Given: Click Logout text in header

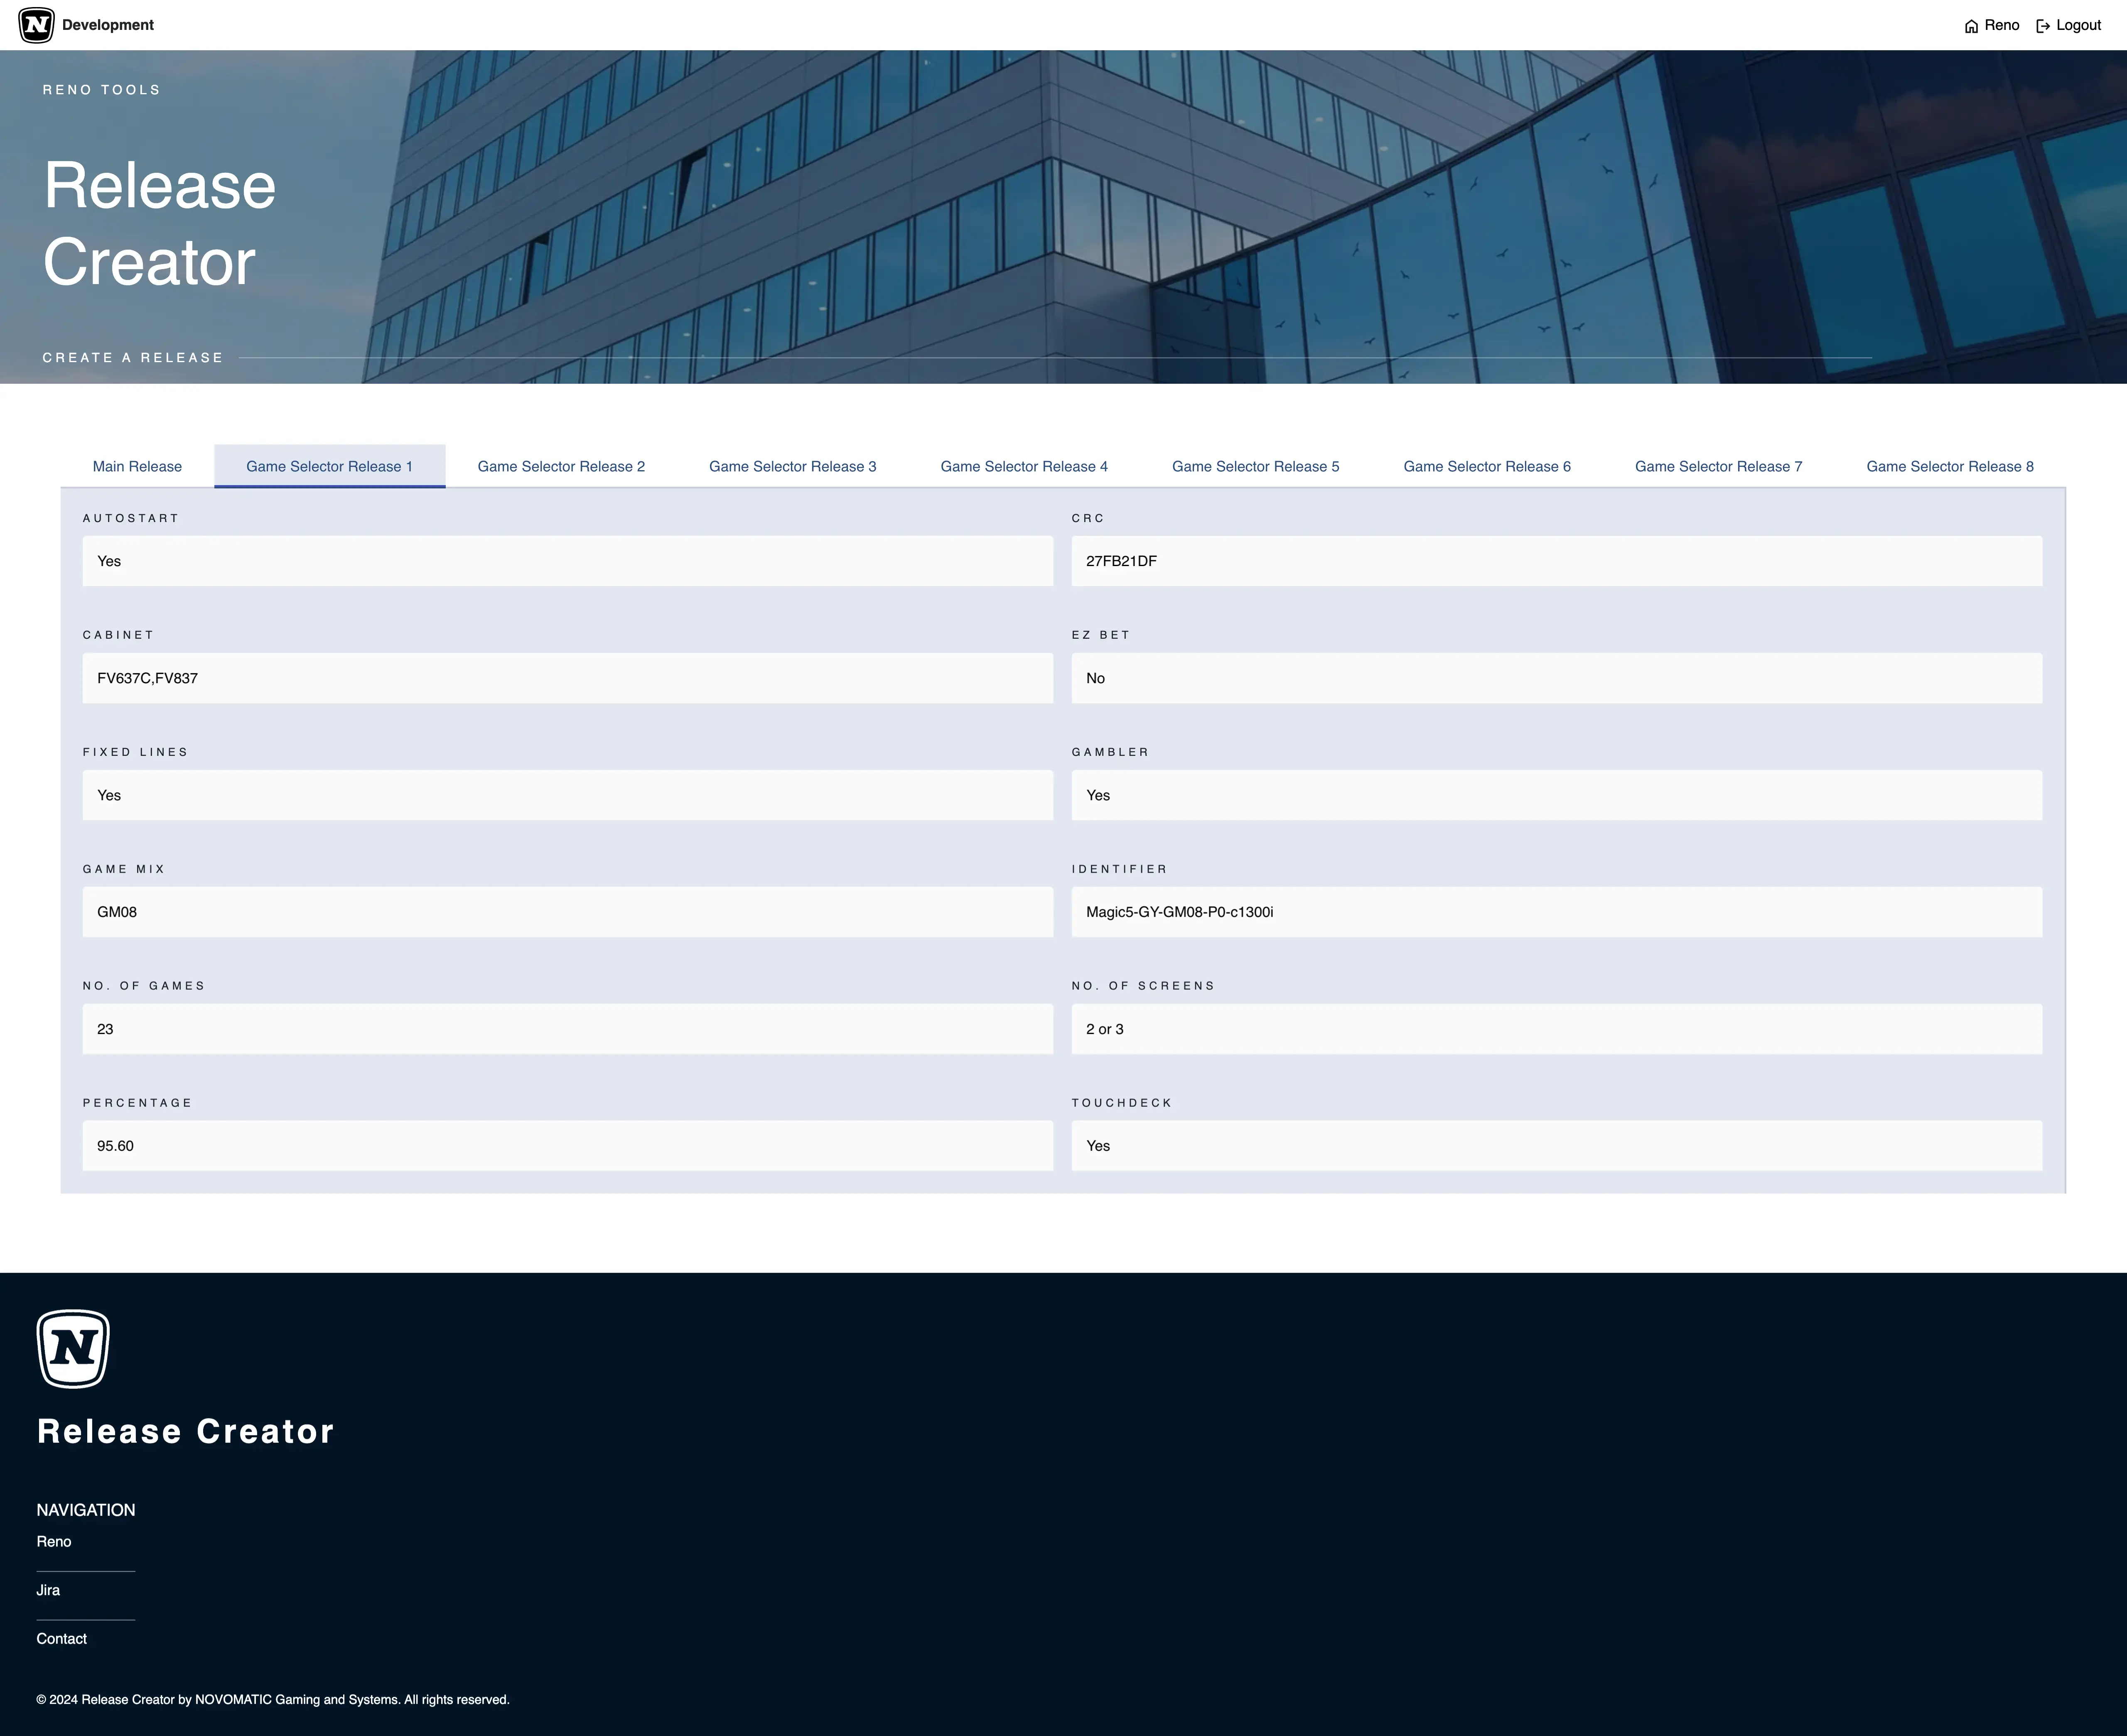Looking at the screenshot, I should [2078, 25].
